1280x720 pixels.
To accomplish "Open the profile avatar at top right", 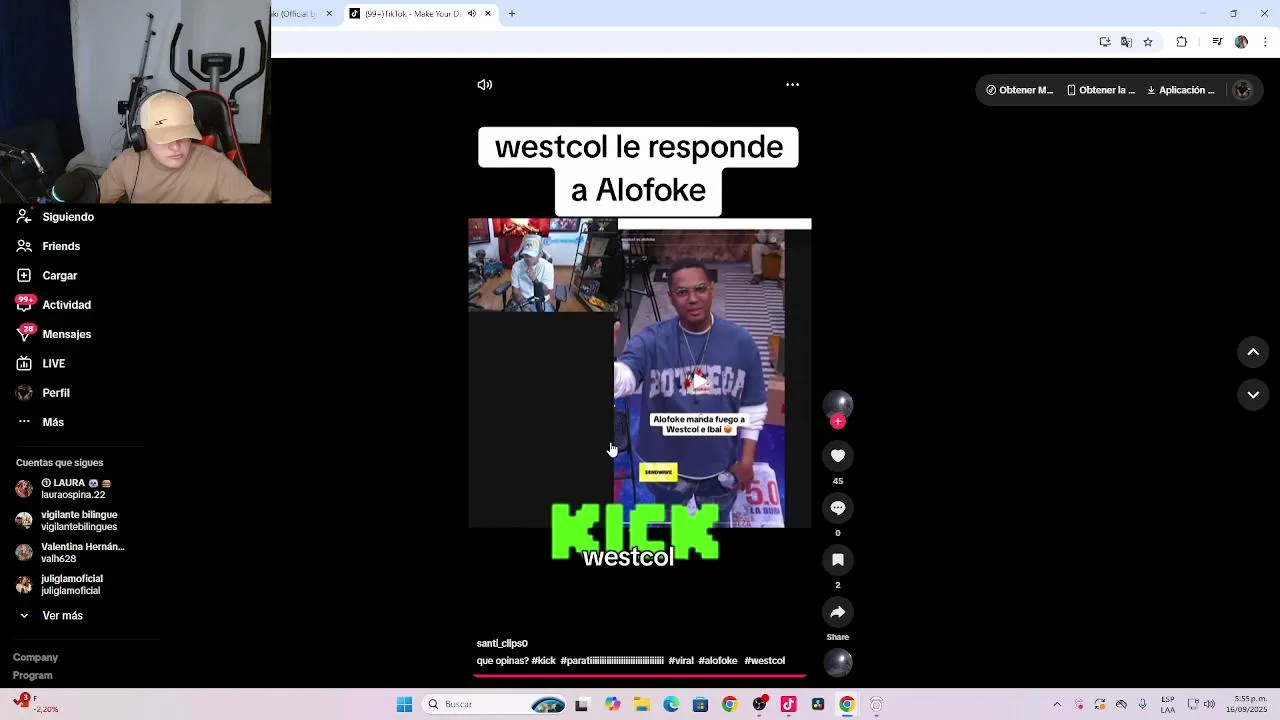I will click(1243, 90).
